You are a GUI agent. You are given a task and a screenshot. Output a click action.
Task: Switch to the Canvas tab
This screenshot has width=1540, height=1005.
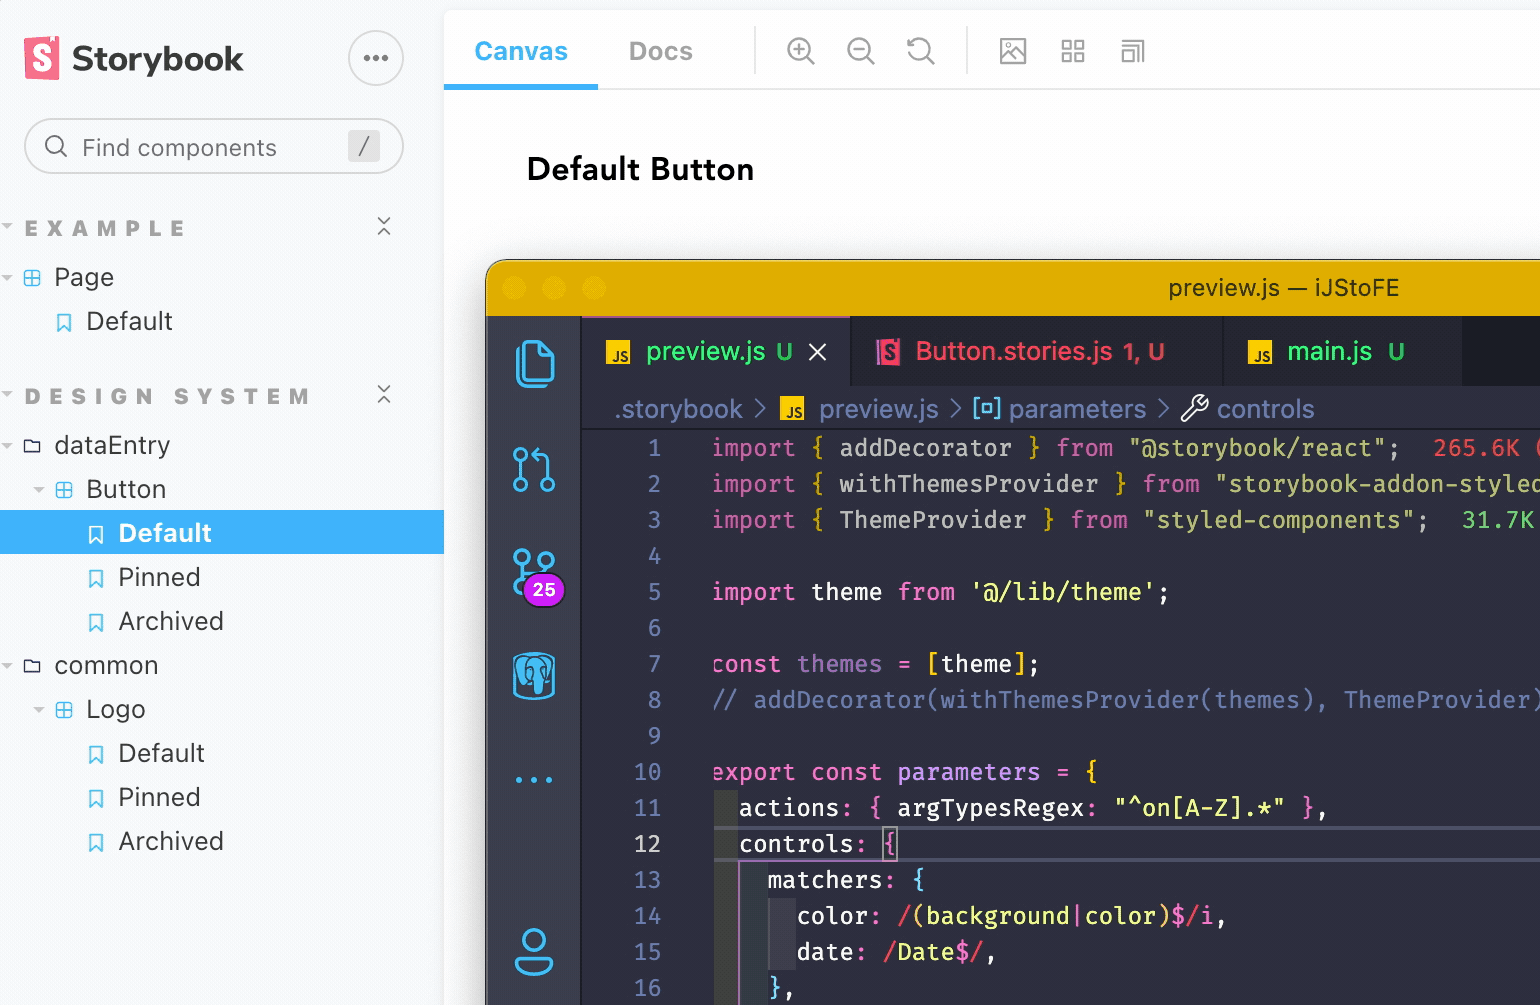coord(521,51)
